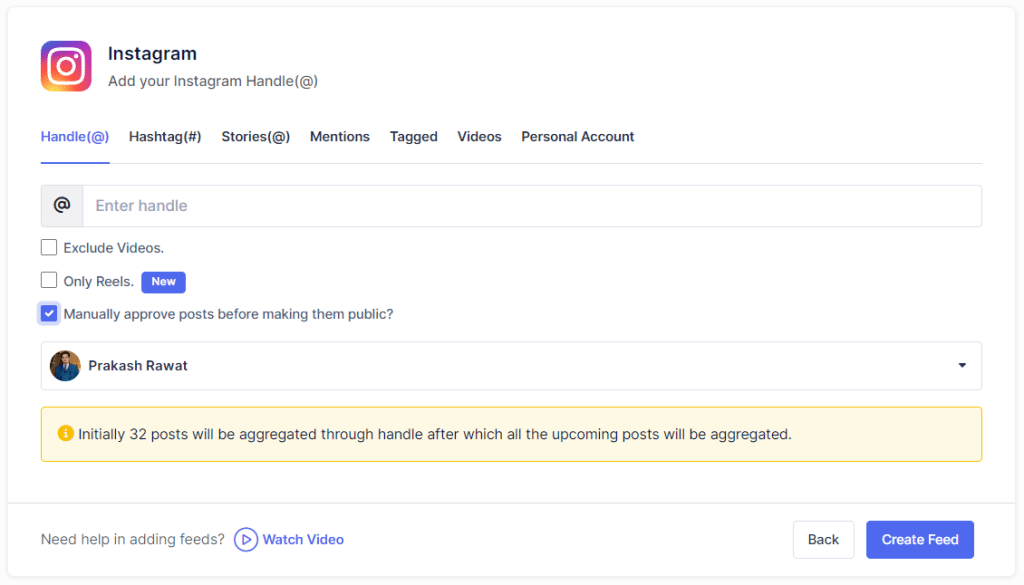The width and height of the screenshot is (1024, 585).
Task: Go to the Tagged tab
Action: pyautogui.click(x=414, y=137)
